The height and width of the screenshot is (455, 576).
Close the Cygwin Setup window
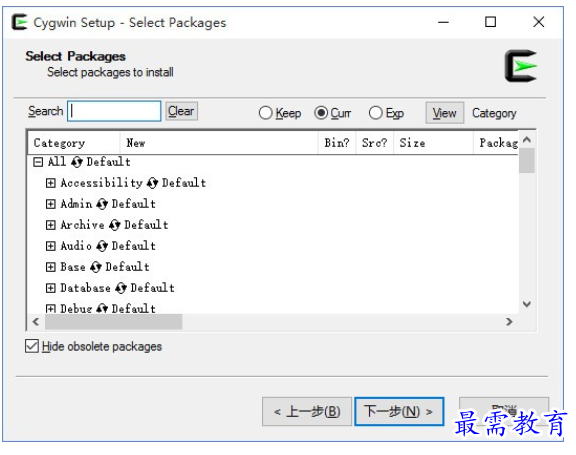click(x=539, y=22)
